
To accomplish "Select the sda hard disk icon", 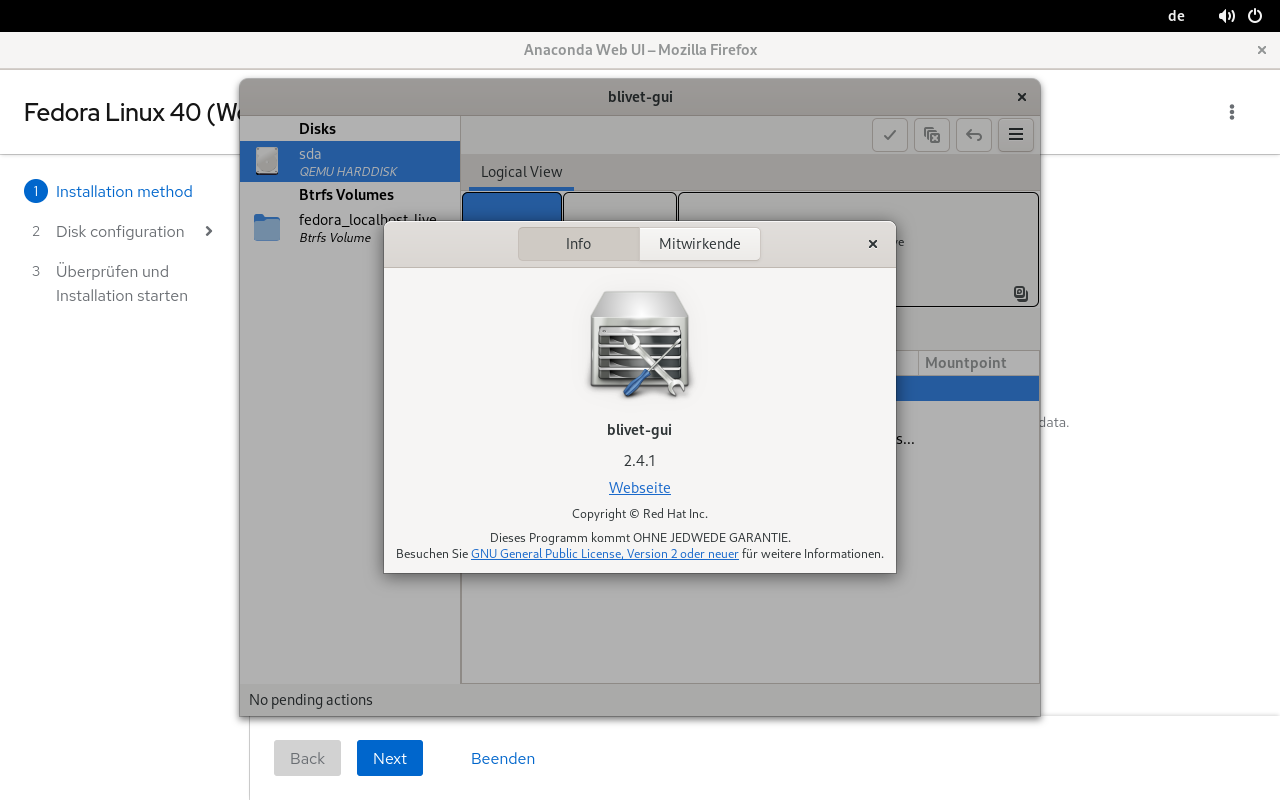I will (x=267, y=161).
